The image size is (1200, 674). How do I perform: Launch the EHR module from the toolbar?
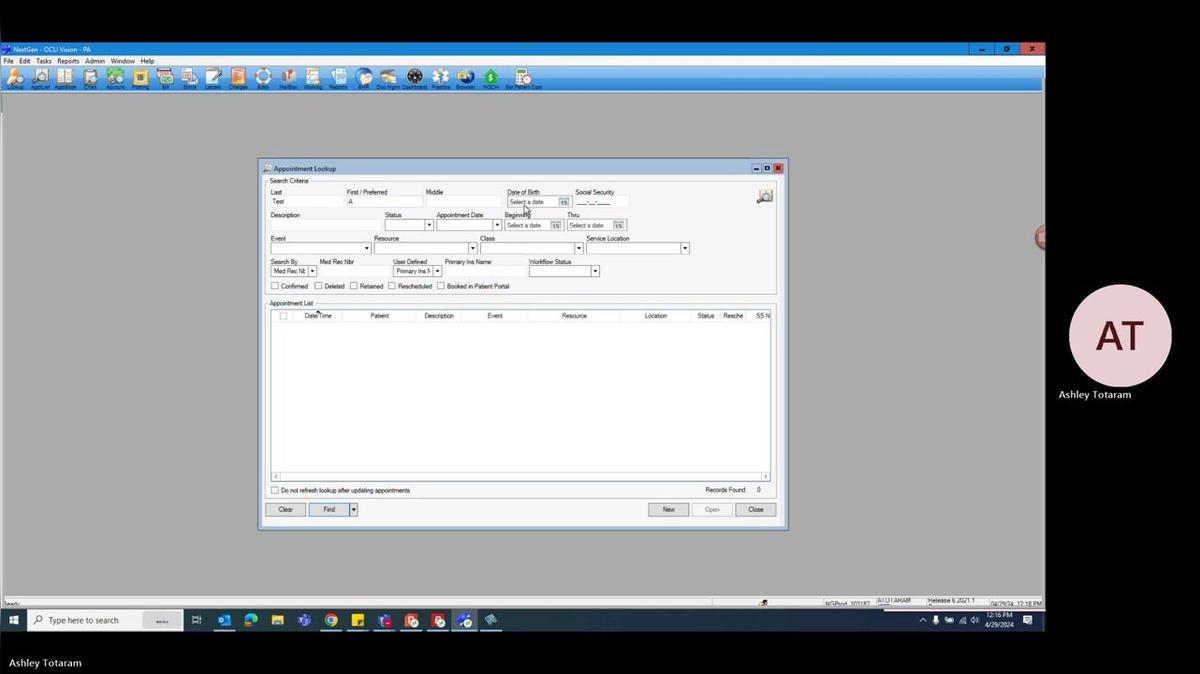[364, 78]
